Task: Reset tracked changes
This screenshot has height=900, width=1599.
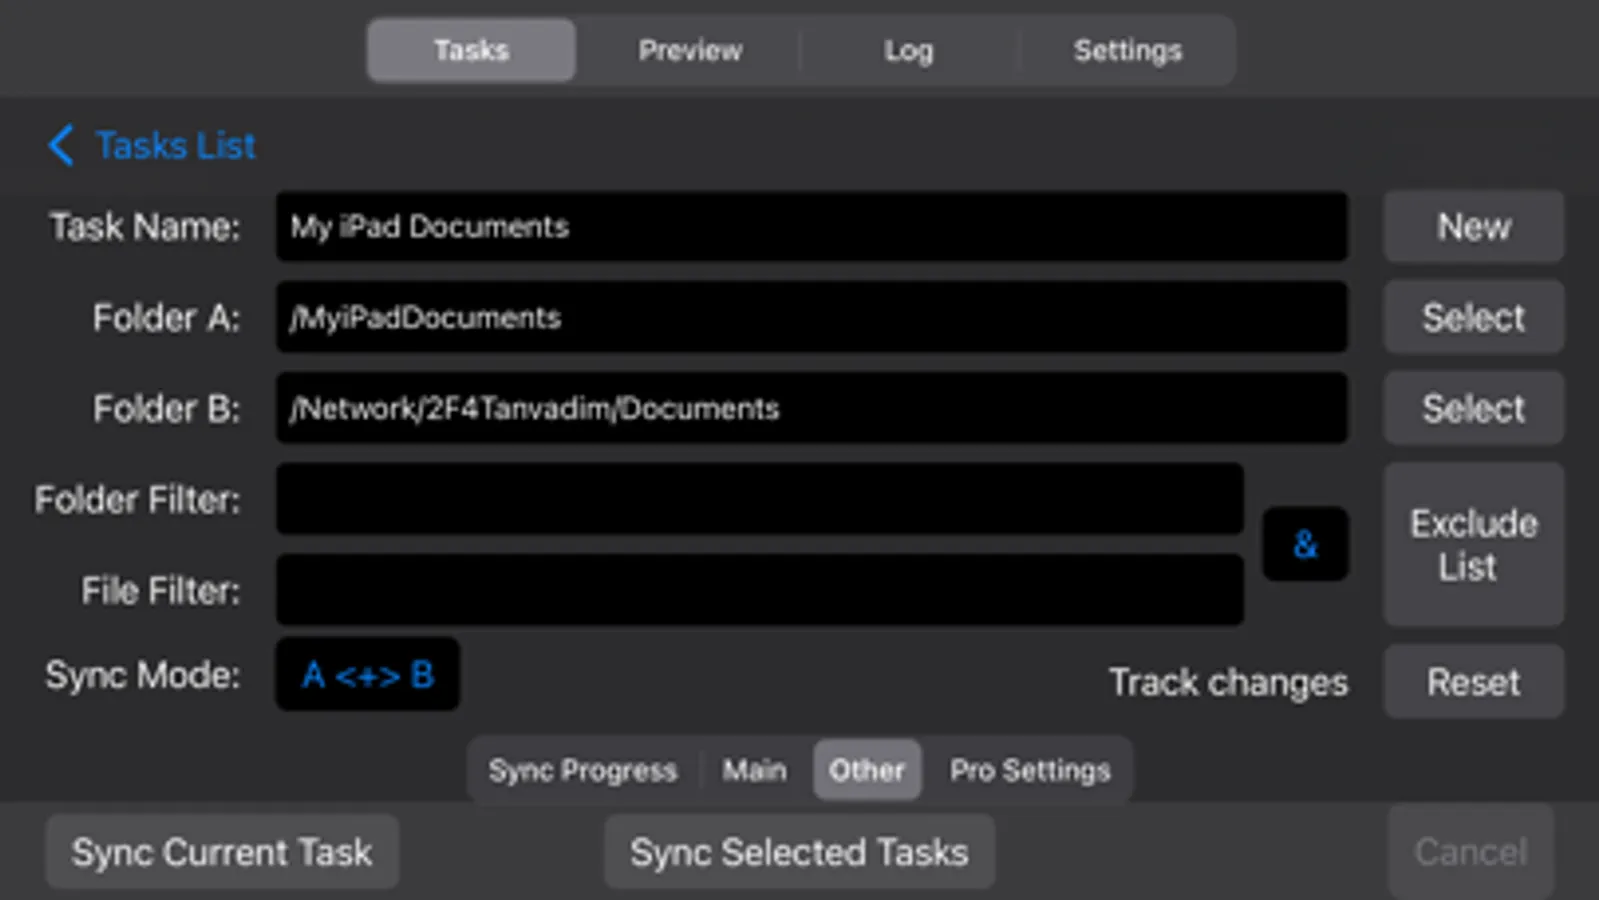Action: click(x=1473, y=682)
